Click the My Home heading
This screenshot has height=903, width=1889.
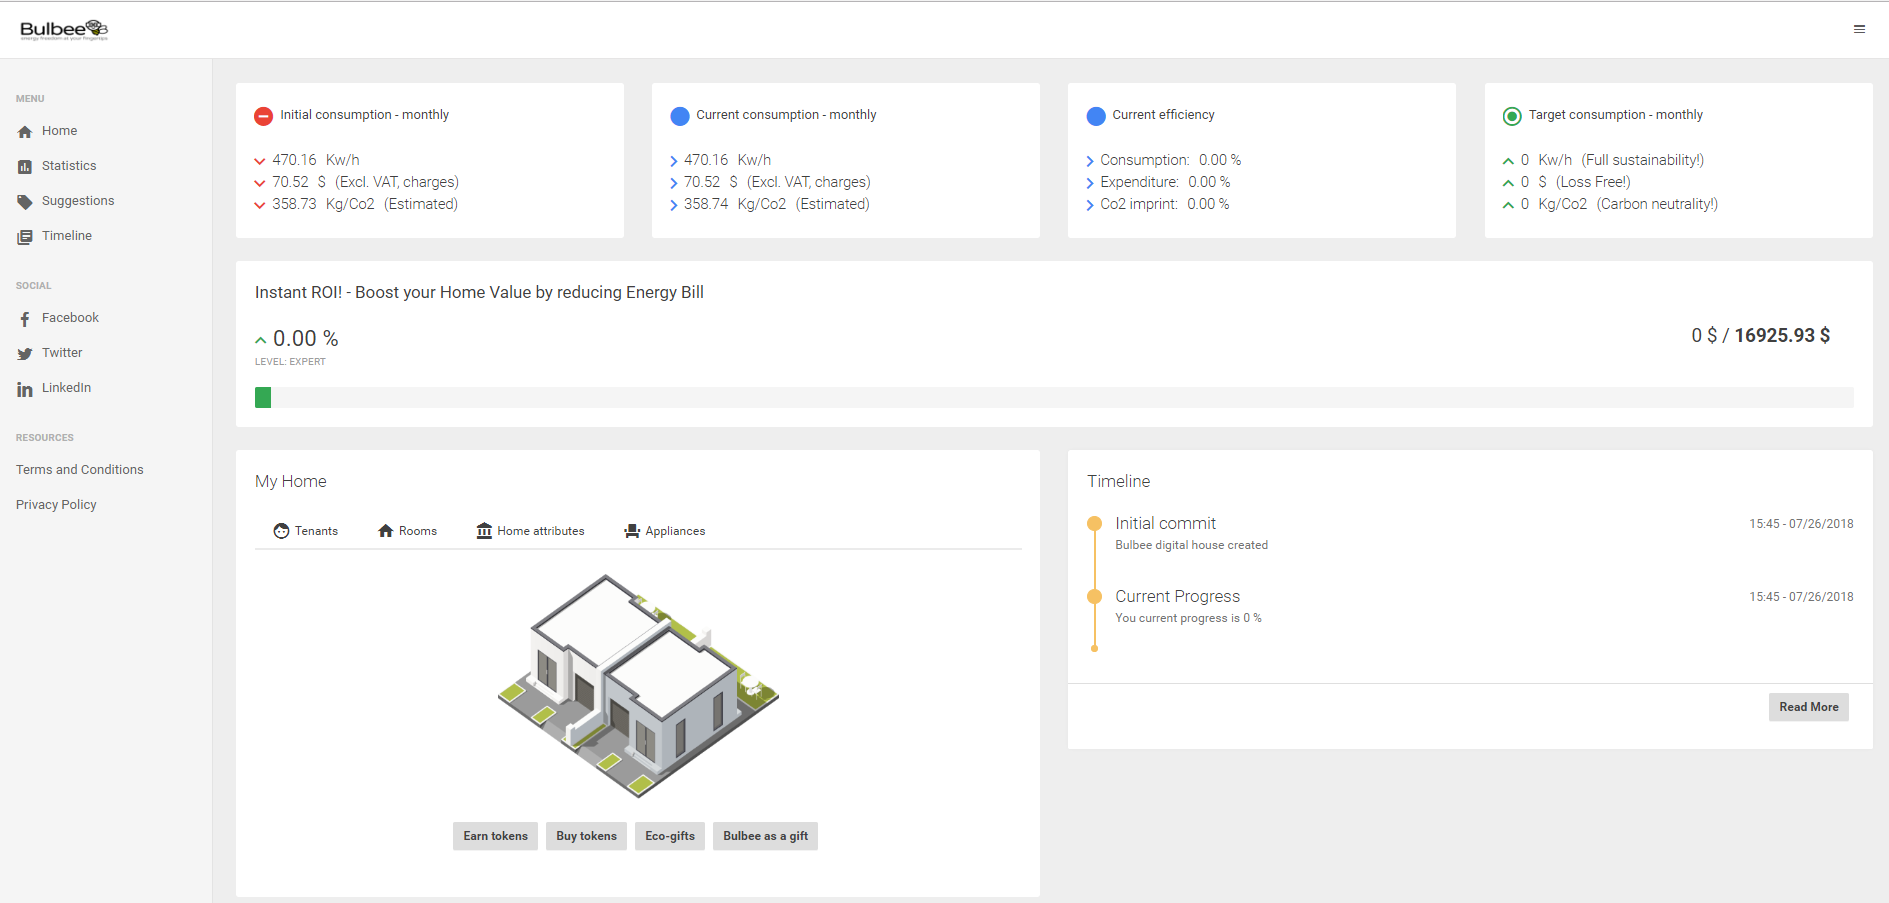pos(291,482)
